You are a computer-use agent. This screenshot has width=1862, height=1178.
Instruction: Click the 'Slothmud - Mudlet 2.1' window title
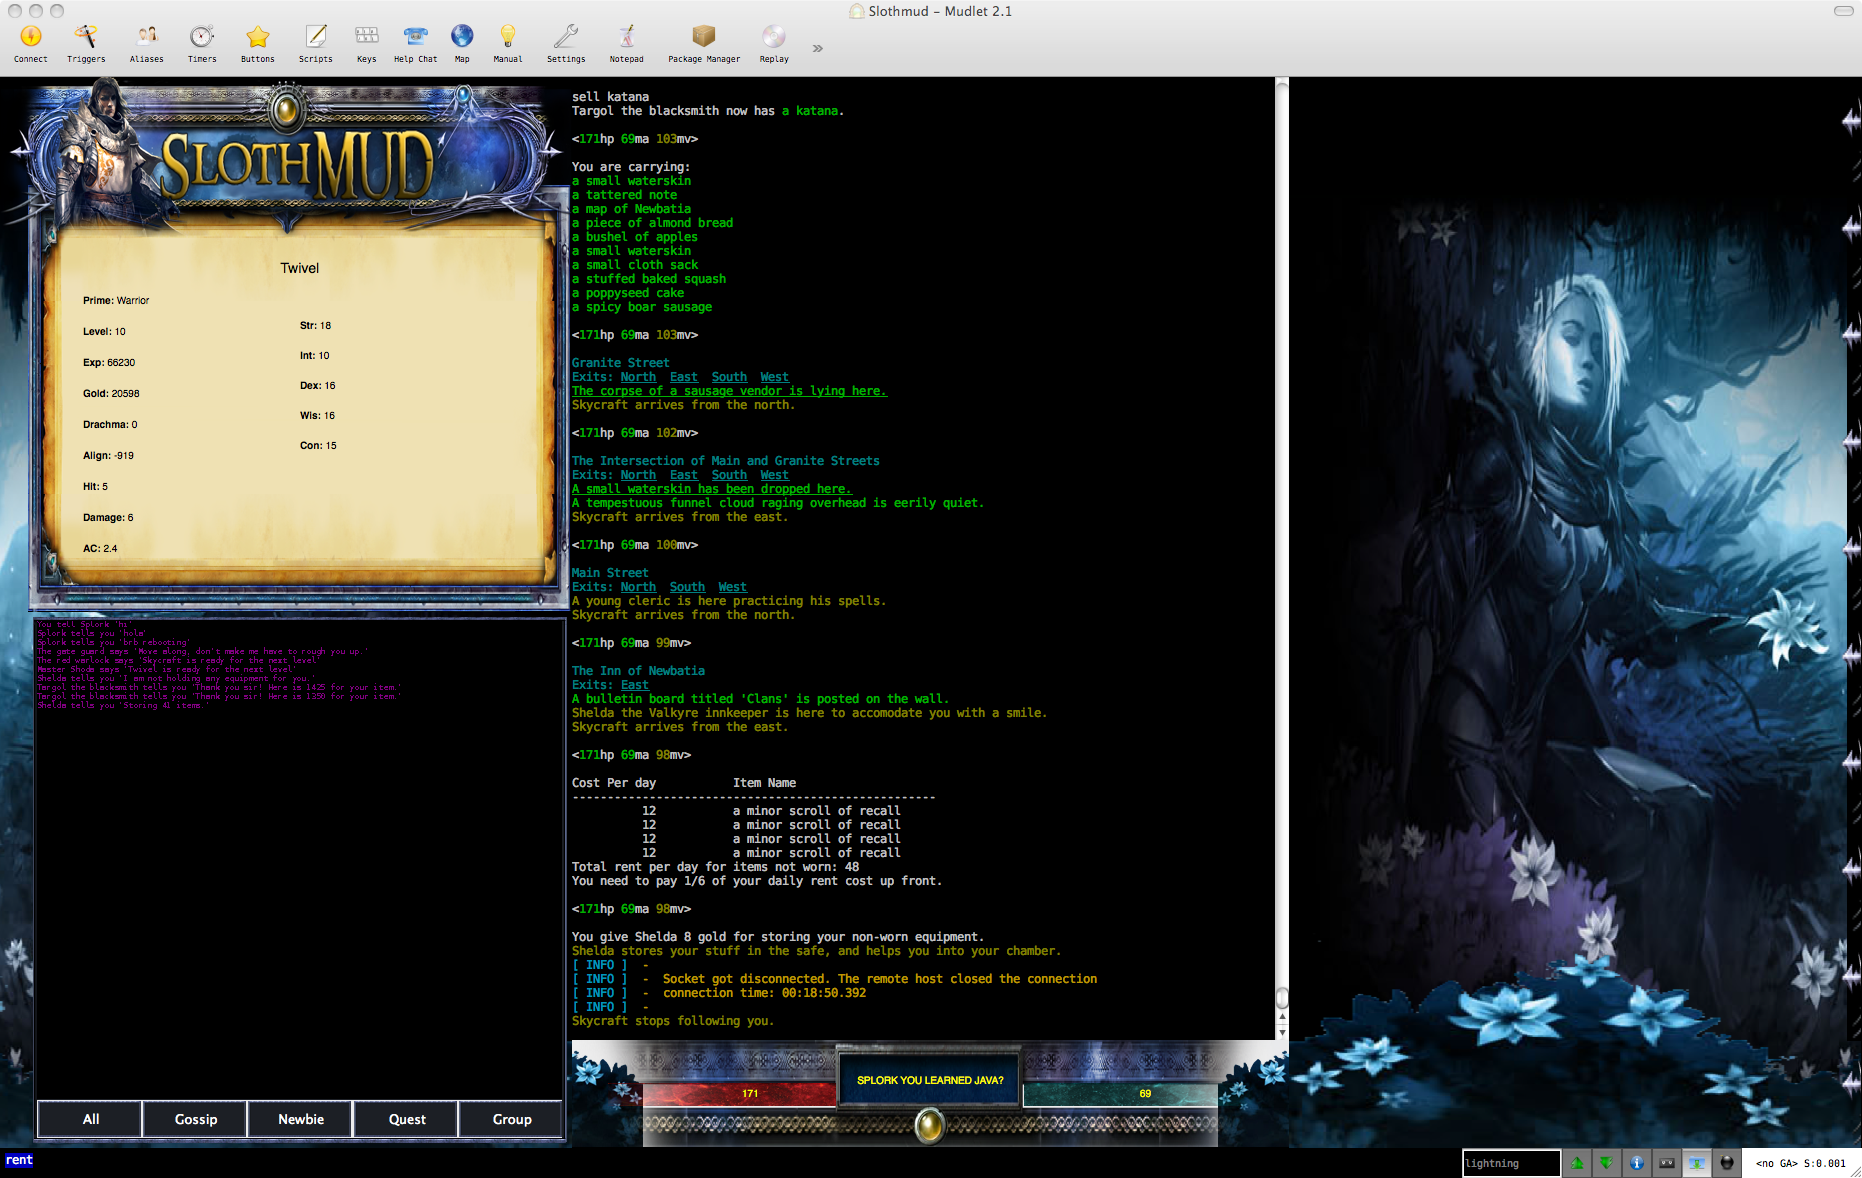[x=940, y=11]
